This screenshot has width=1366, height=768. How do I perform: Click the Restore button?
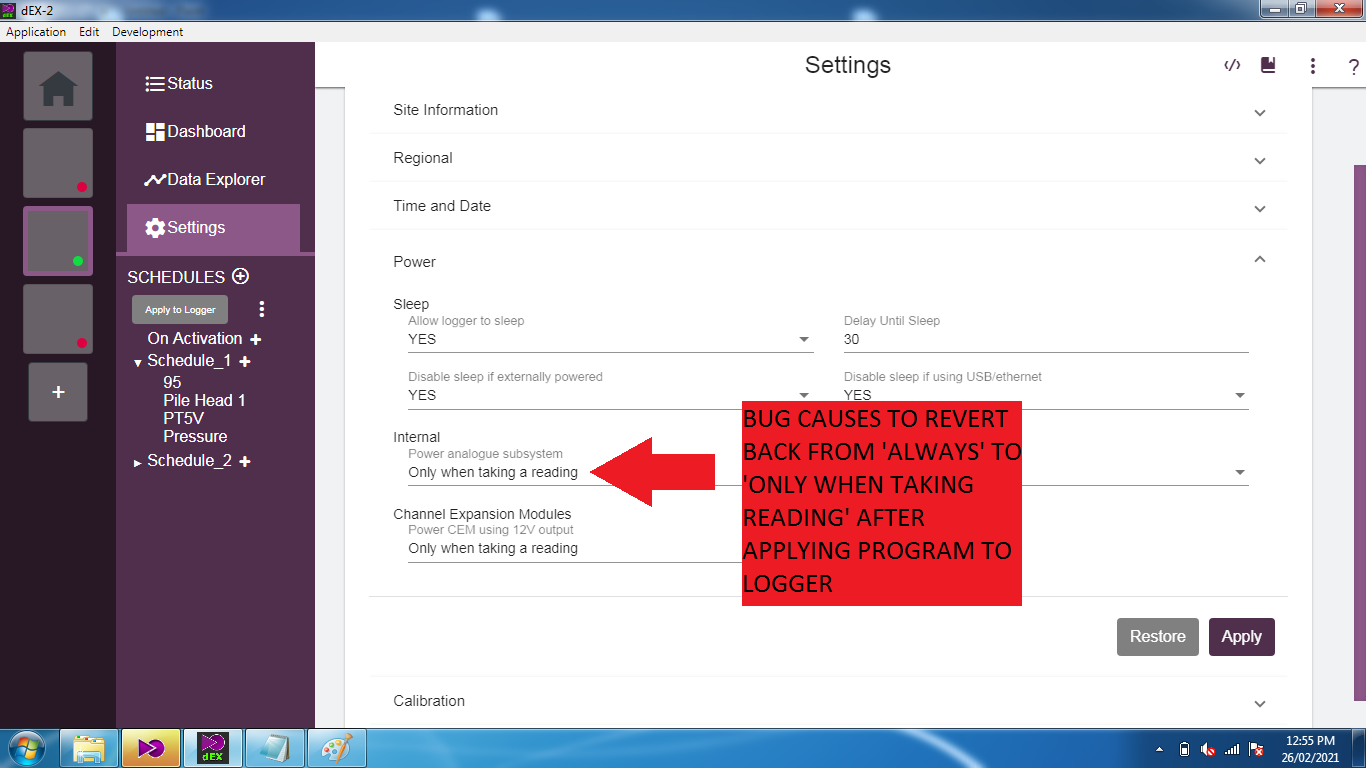pos(1157,637)
